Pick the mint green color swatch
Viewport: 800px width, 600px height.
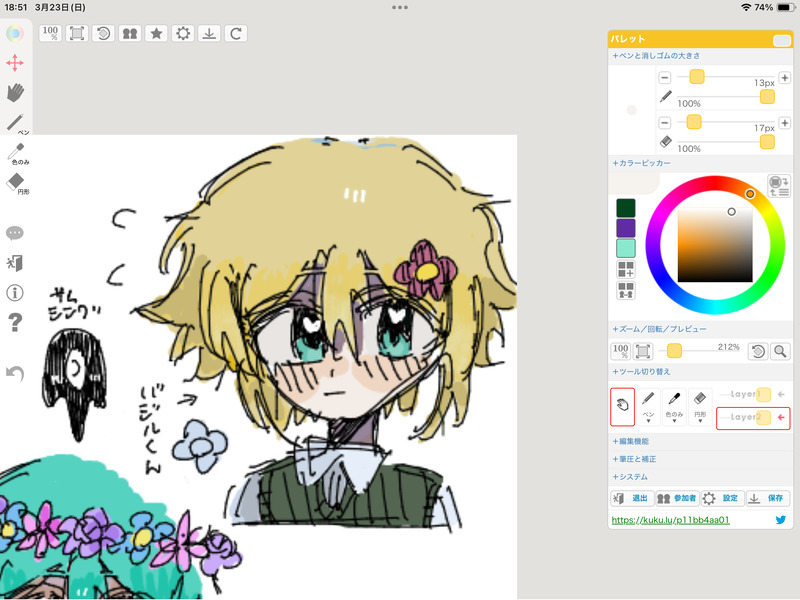click(x=626, y=248)
